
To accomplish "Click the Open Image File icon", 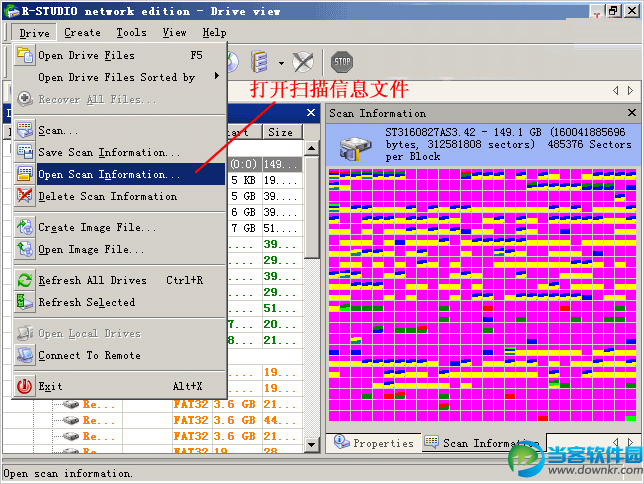I will pyautogui.click(x=25, y=249).
